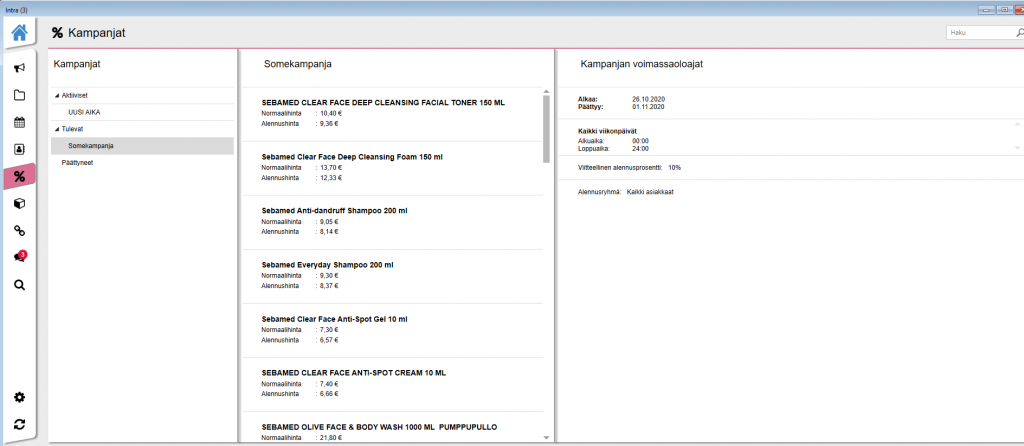Select the percent campaigns icon in sidebar
The height and width of the screenshot is (446, 1024).
pyautogui.click(x=20, y=176)
